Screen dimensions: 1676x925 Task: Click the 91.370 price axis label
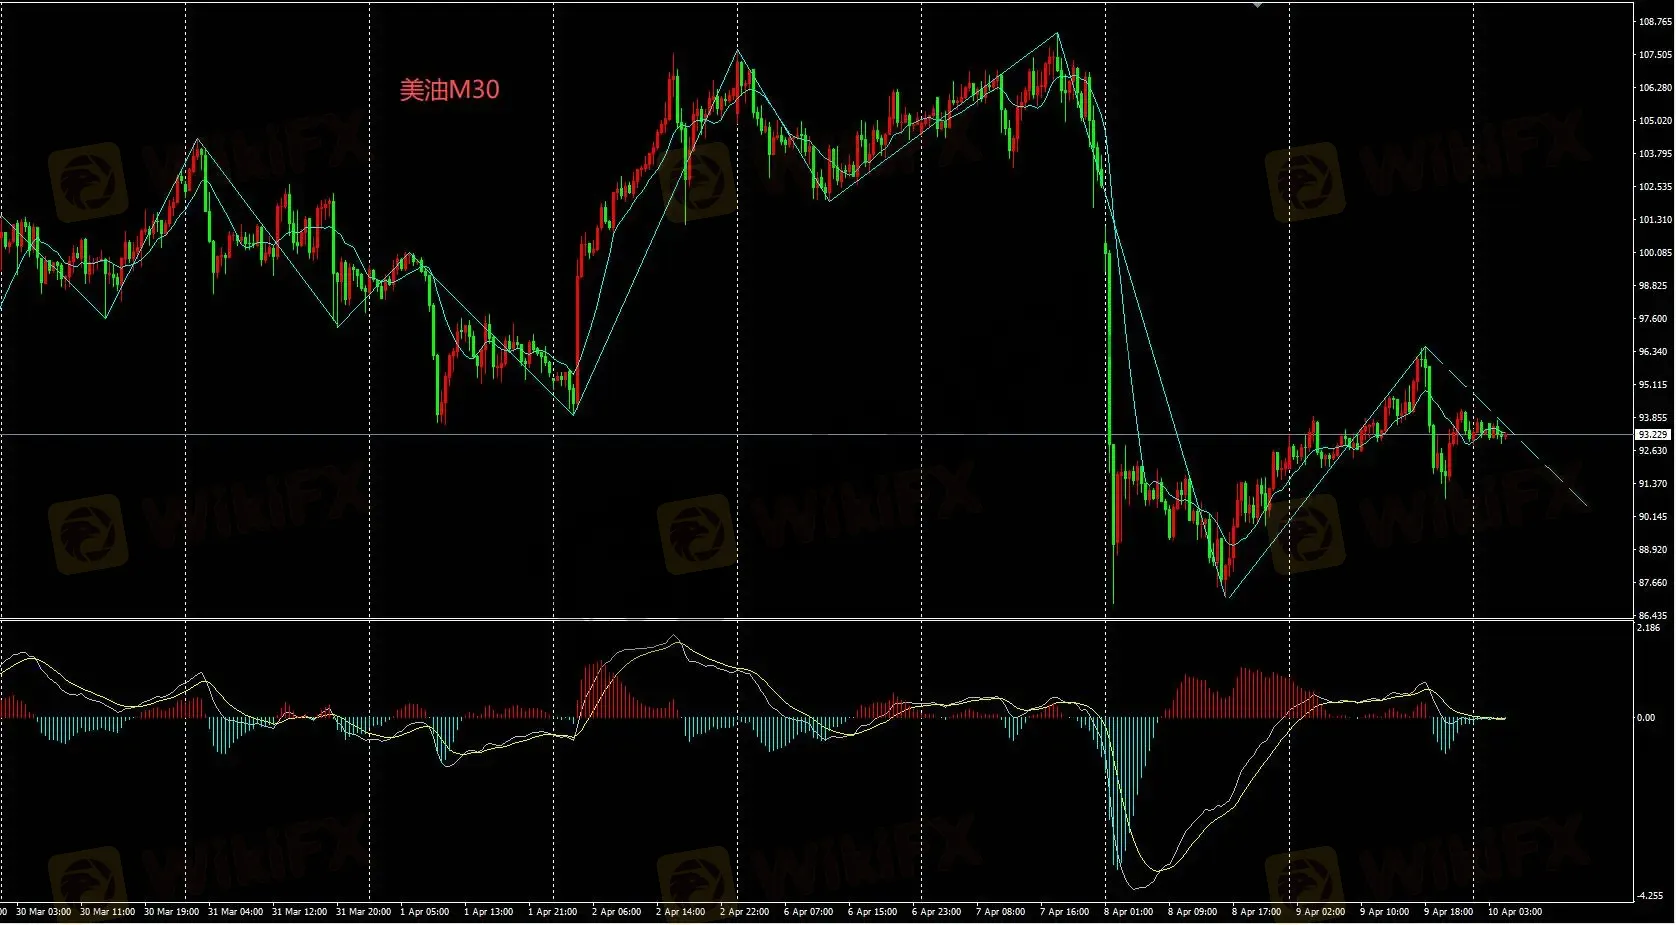(1655, 484)
